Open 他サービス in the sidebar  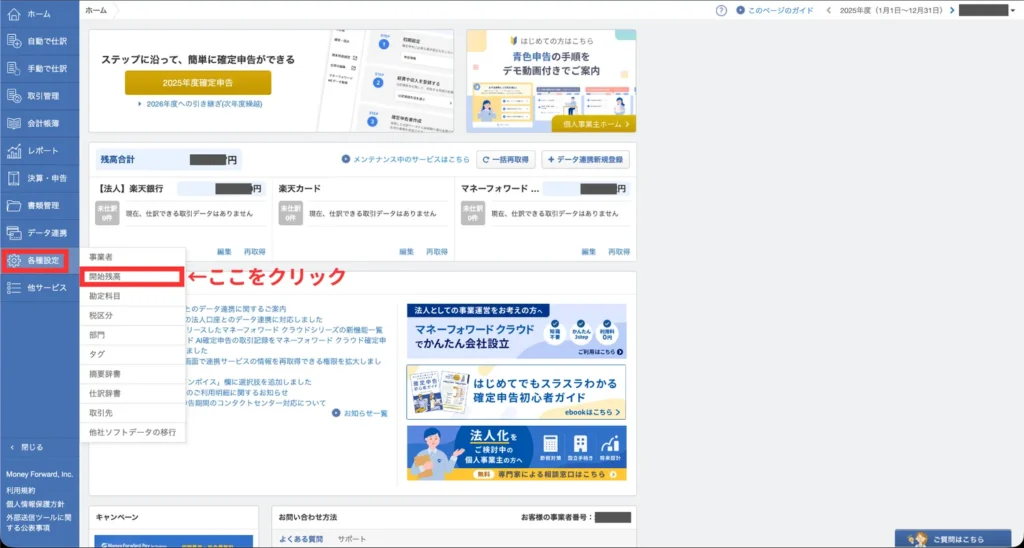click(39, 288)
